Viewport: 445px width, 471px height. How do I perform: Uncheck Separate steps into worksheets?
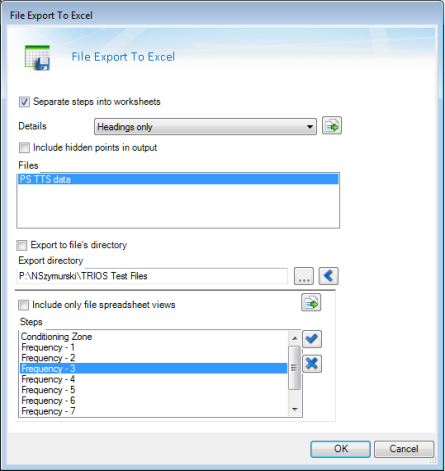pyautogui.click(x=24, y=102)
